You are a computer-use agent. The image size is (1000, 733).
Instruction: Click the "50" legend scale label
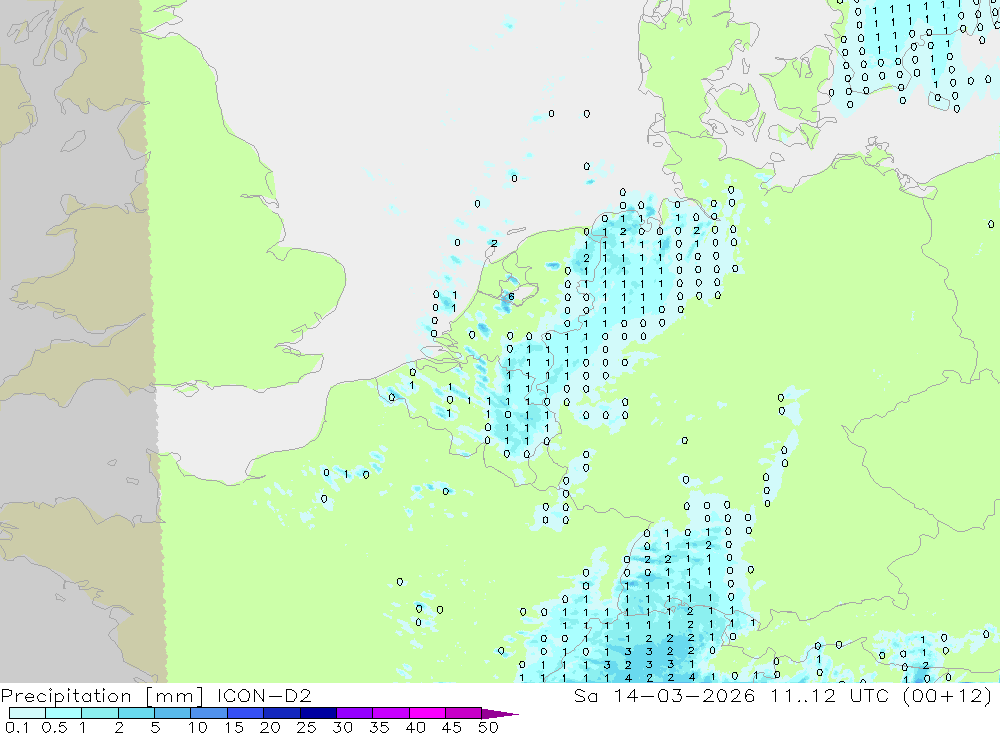(488, 727)
